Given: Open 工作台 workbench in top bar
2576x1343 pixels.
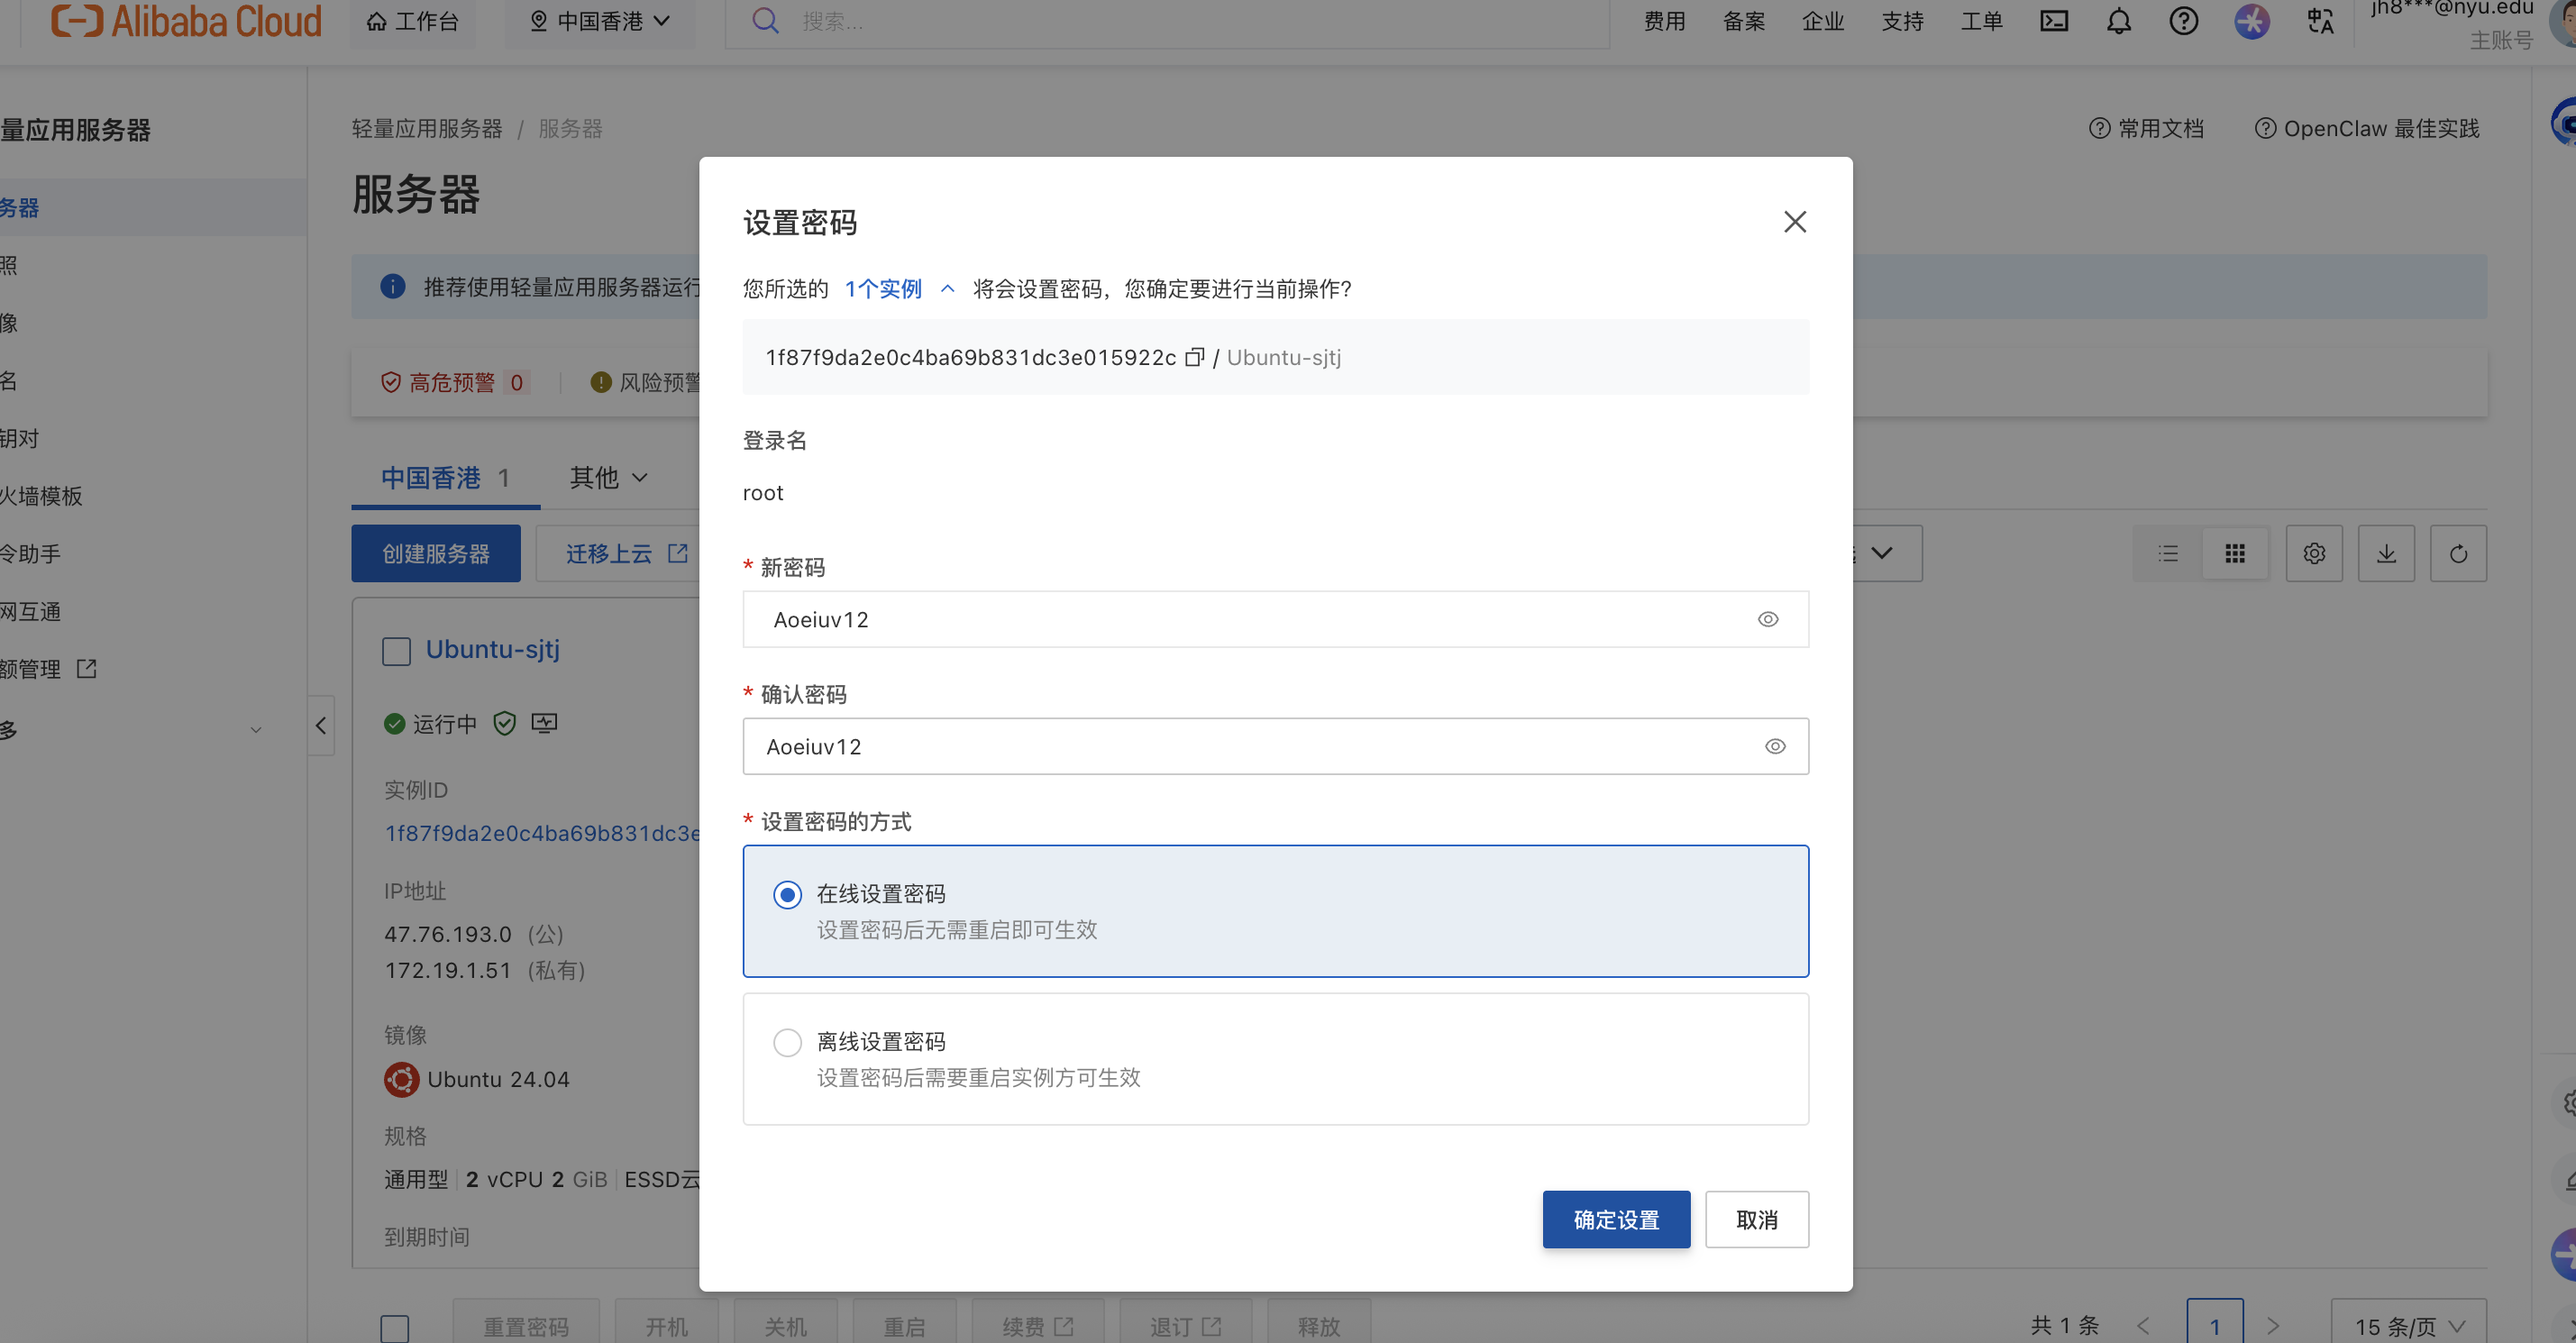Looking at the screenshot, I should tap(412, 21).
